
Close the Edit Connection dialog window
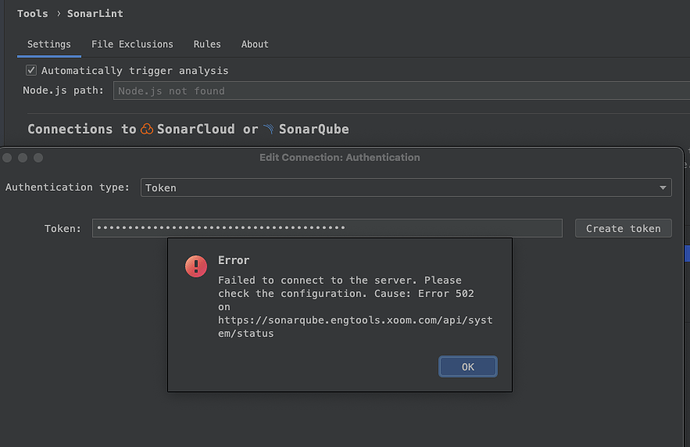(8, 158)
